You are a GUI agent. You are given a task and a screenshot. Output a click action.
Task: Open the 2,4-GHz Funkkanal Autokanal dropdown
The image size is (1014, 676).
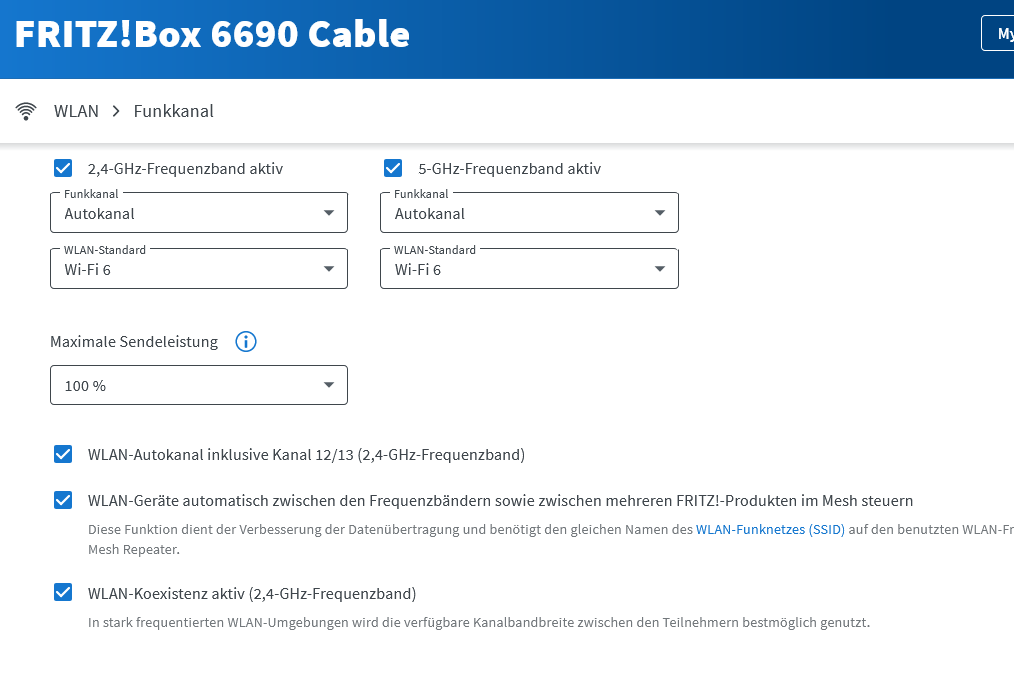(x=199, y=213)
